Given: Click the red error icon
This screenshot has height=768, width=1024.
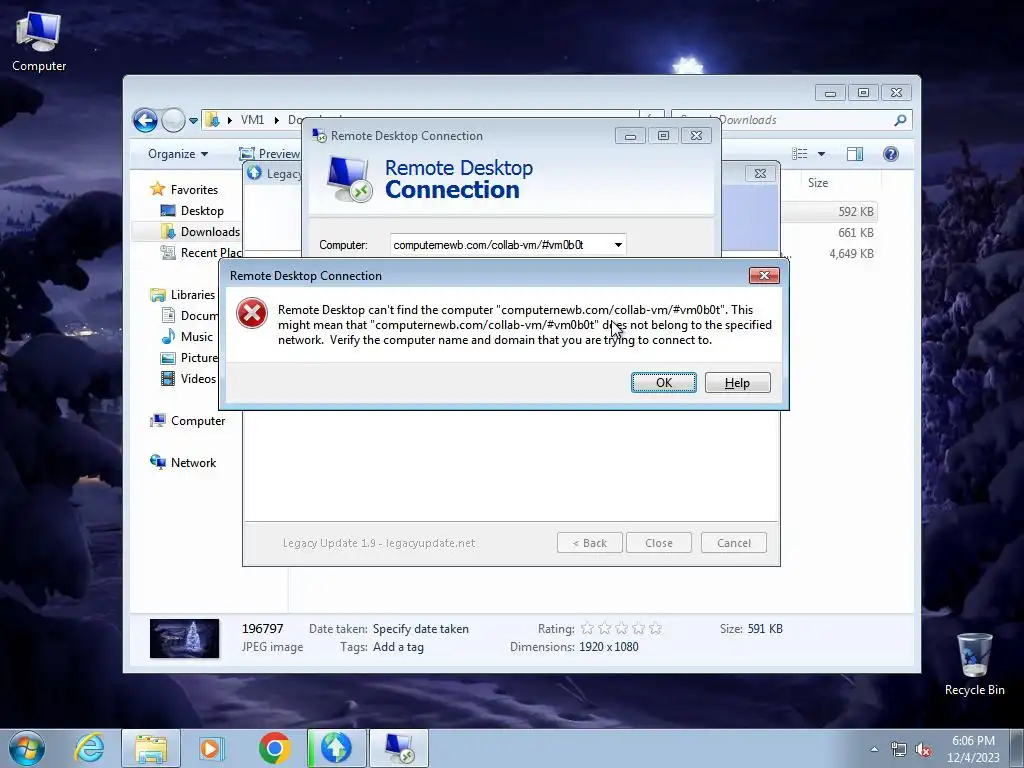Looking at the screenshot, I should (x=252, y=313).
